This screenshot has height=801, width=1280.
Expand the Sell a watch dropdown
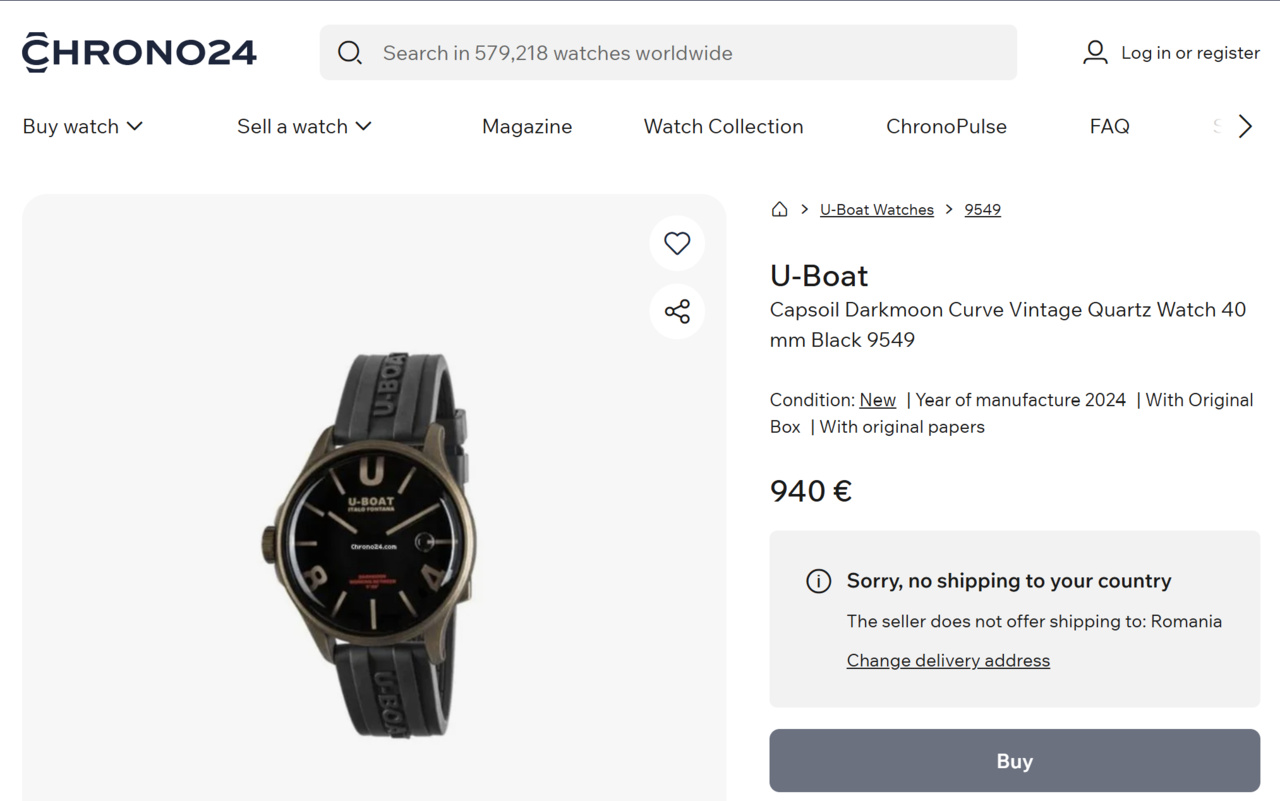coord(304,126)
